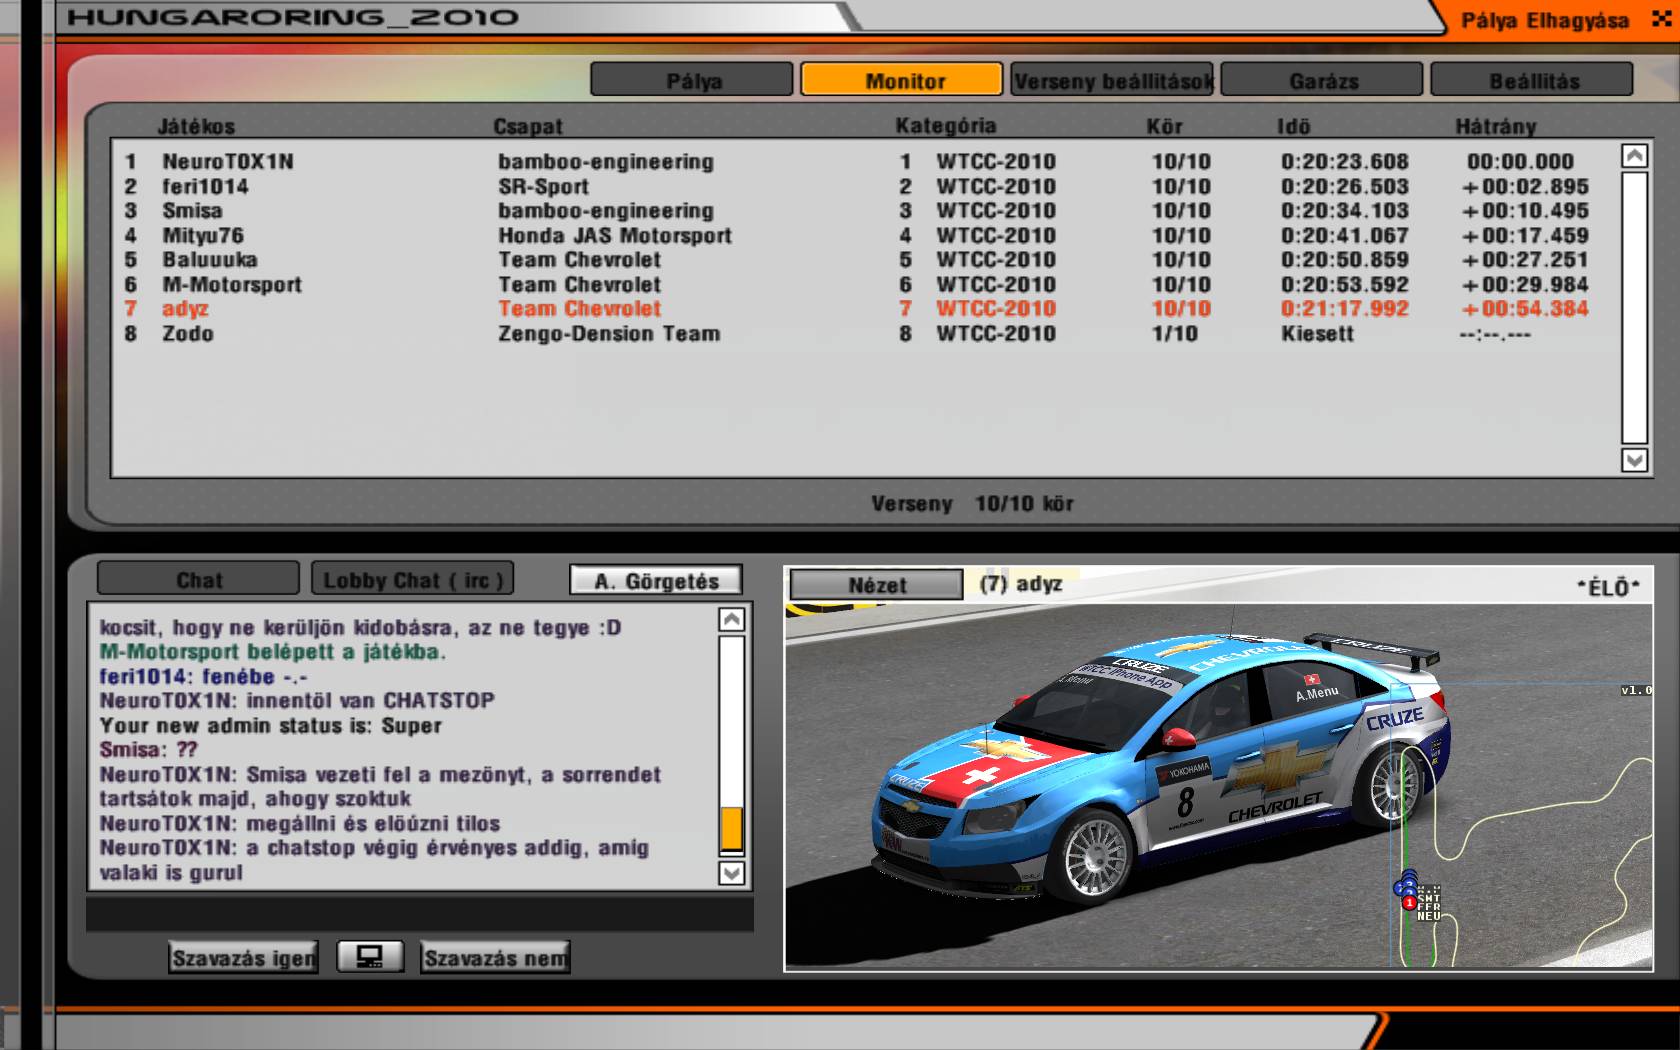
Task: Click the orange chat scrollbar thumb
Action: (x=732, y=829)
